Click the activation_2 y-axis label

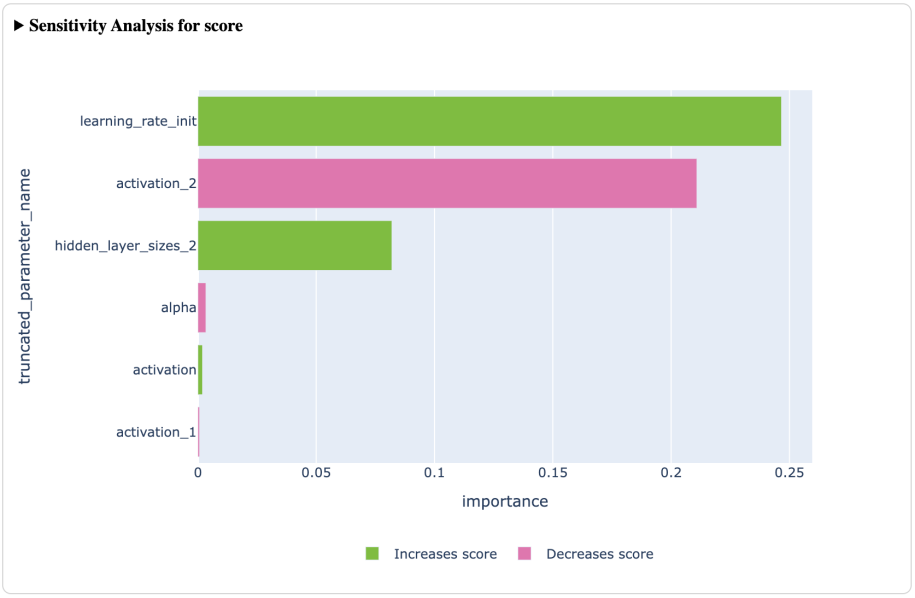156,183
